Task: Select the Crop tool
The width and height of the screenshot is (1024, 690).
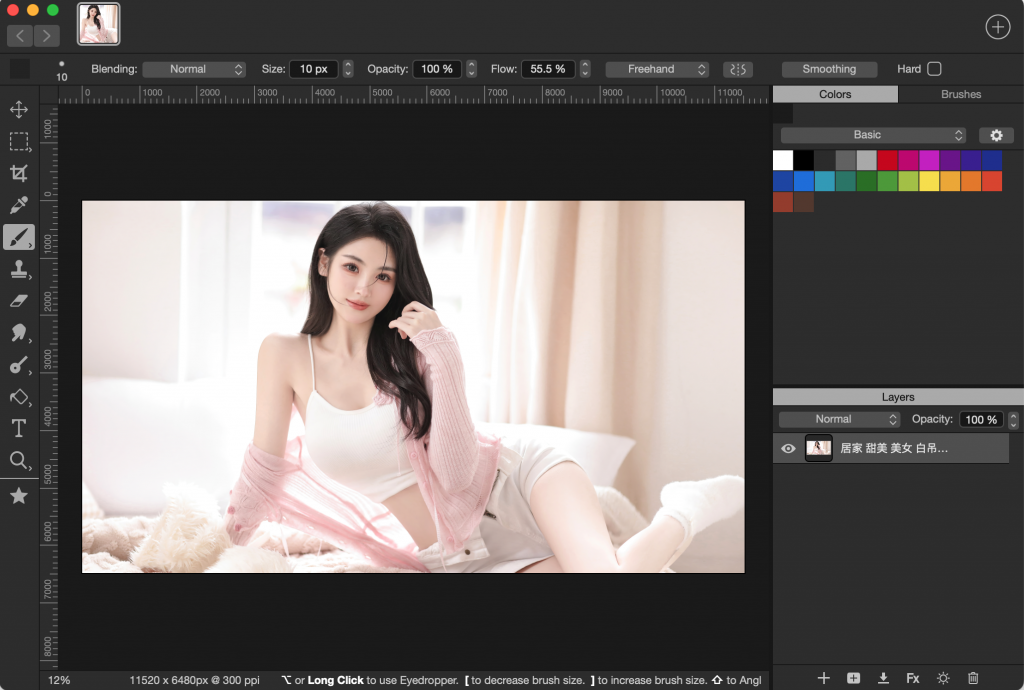Action: [19, 173]
